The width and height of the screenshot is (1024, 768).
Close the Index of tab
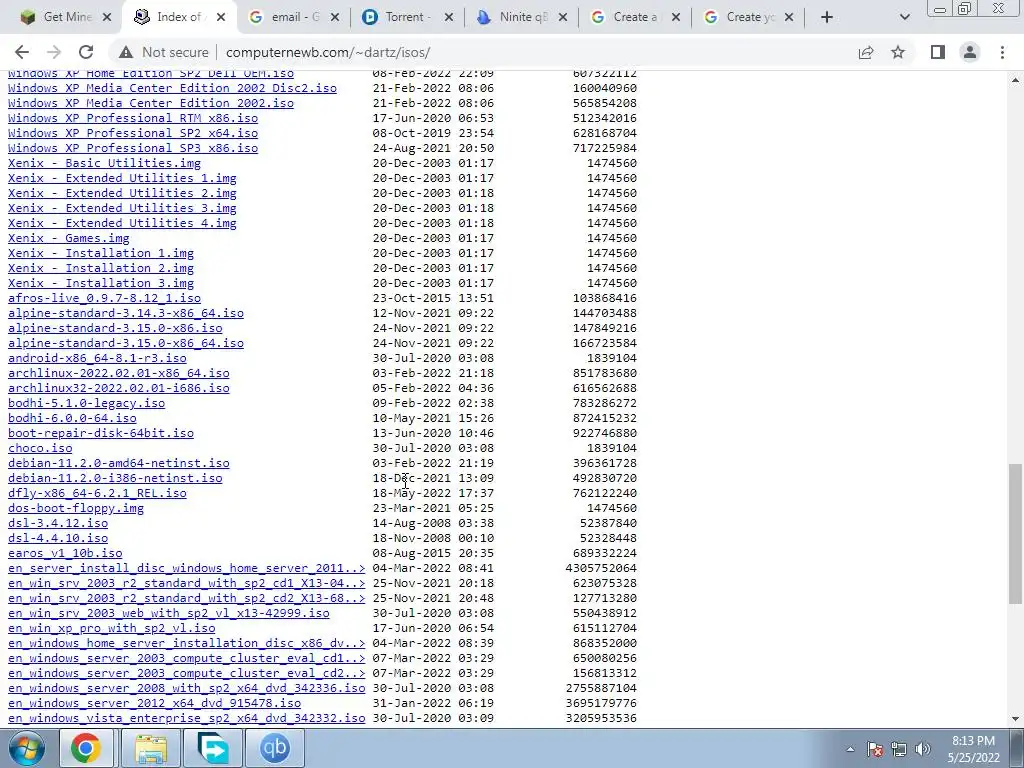(221, 17)
